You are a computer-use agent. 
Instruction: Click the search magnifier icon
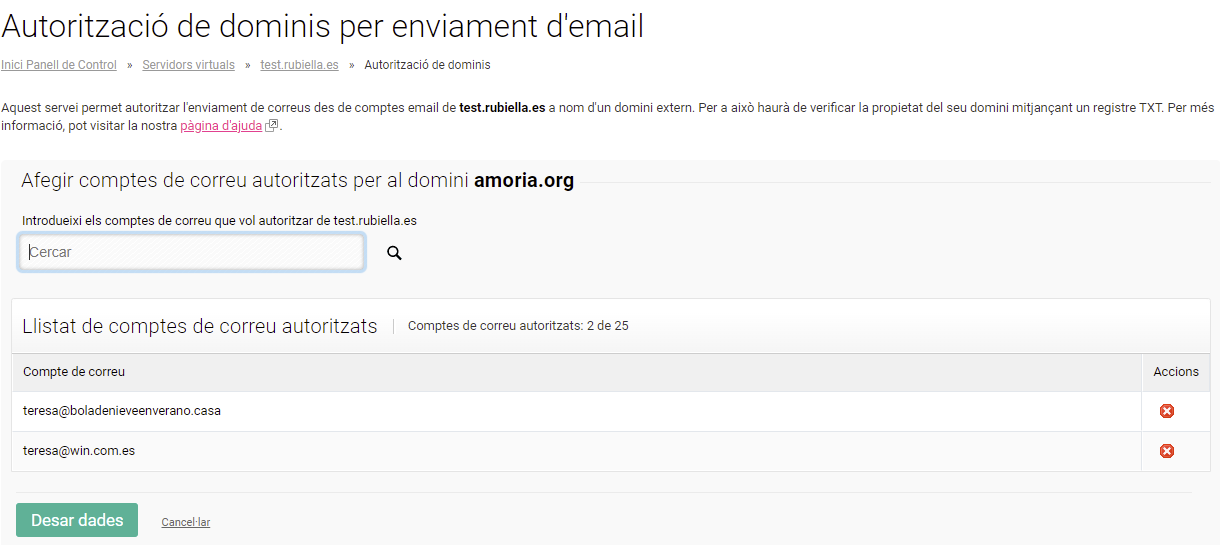pos(394,253)
